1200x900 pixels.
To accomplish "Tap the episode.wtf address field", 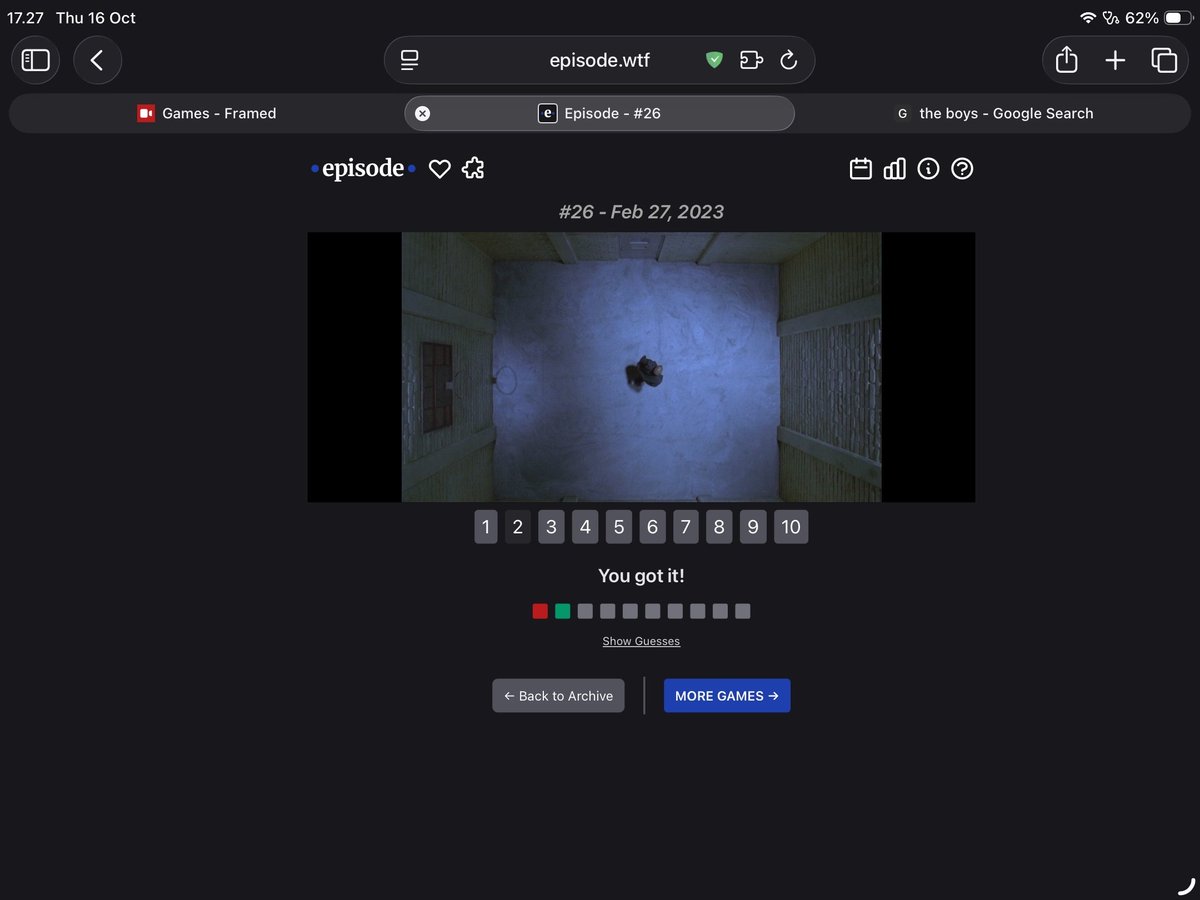I will pos(599,60).
